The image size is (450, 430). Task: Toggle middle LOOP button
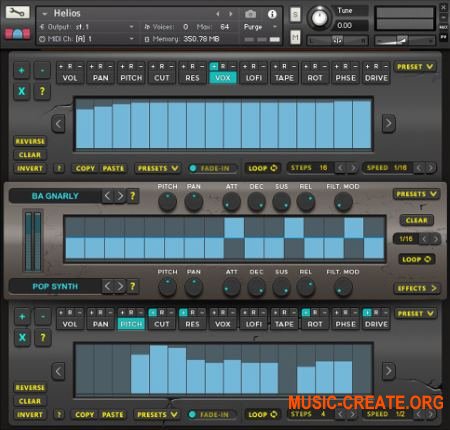coord(417,259)
